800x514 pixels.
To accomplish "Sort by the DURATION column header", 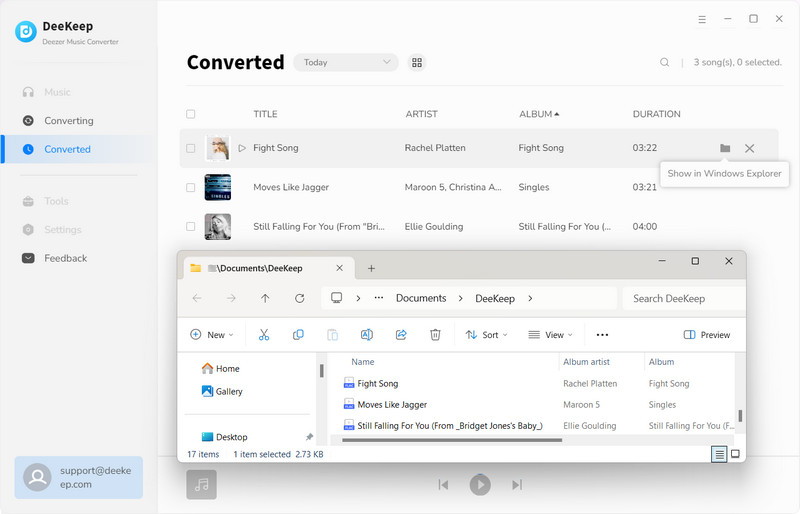I will point(657,114).
